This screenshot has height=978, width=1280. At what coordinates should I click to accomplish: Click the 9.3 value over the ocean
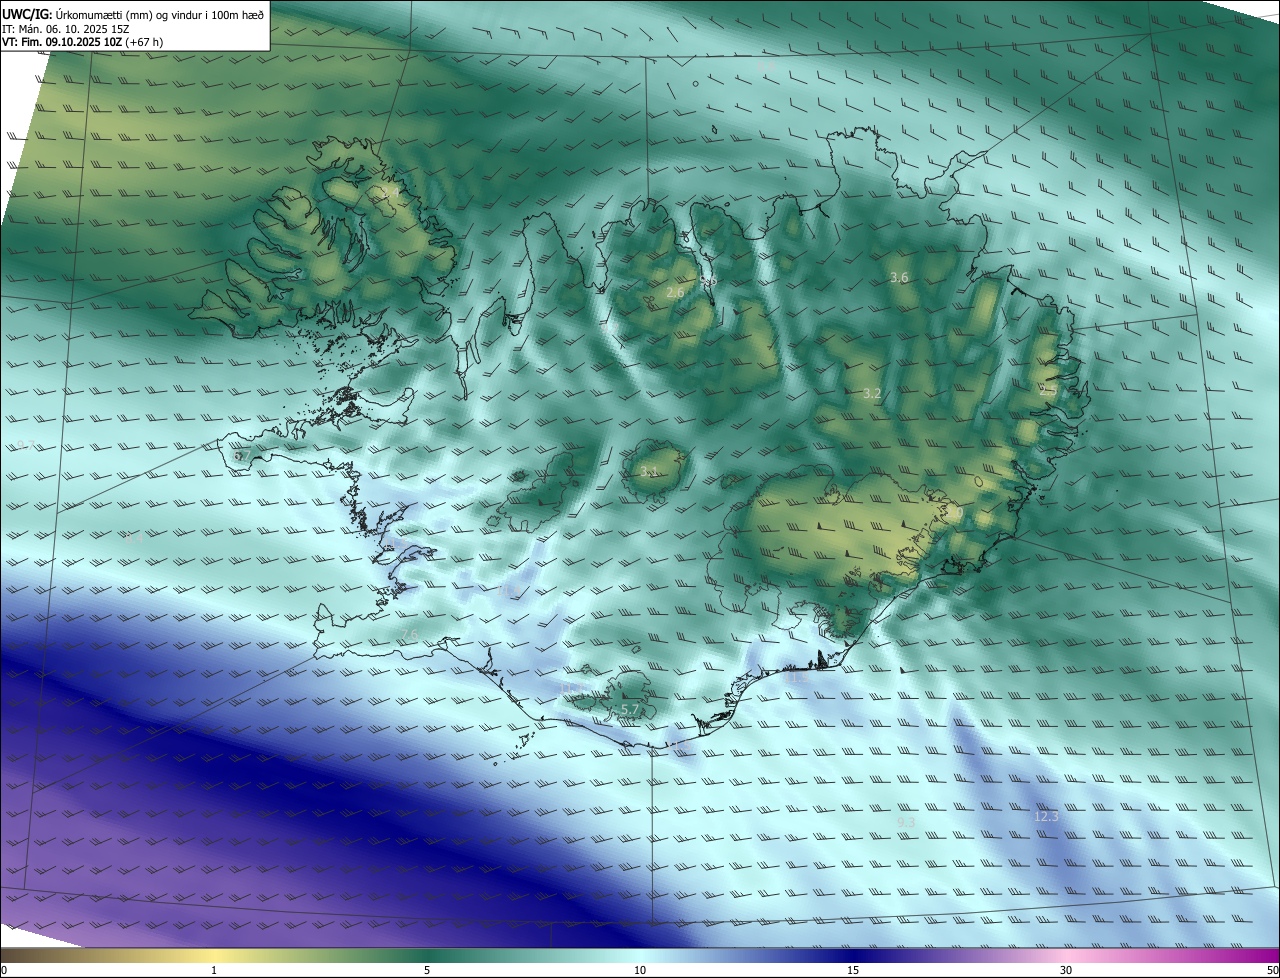(906, 822)
